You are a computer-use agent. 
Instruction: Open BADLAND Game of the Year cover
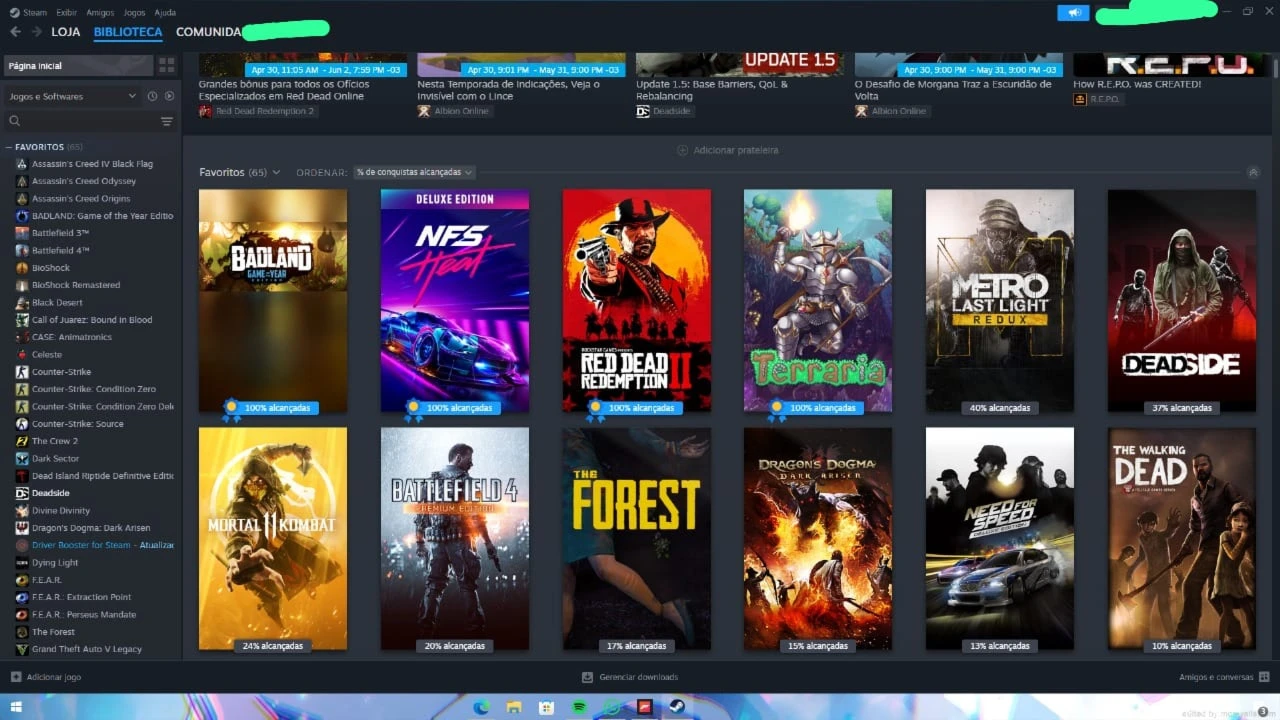tap(273, 301)
